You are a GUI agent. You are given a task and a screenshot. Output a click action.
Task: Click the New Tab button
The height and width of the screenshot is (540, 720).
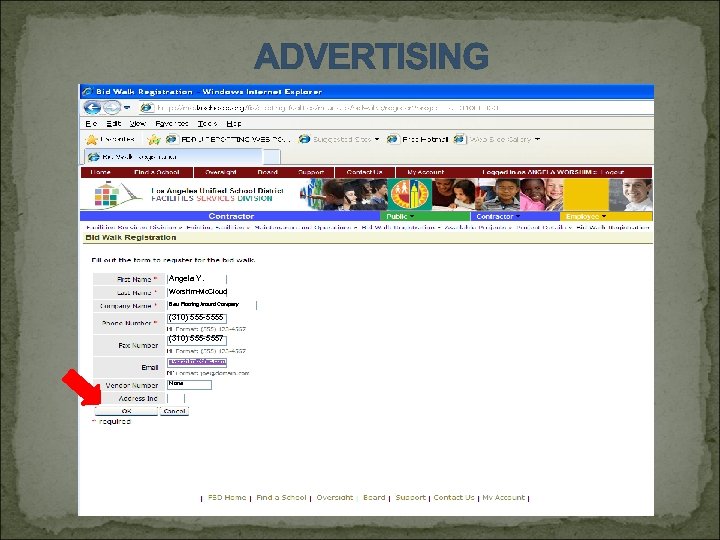click(x=271, y=157)
